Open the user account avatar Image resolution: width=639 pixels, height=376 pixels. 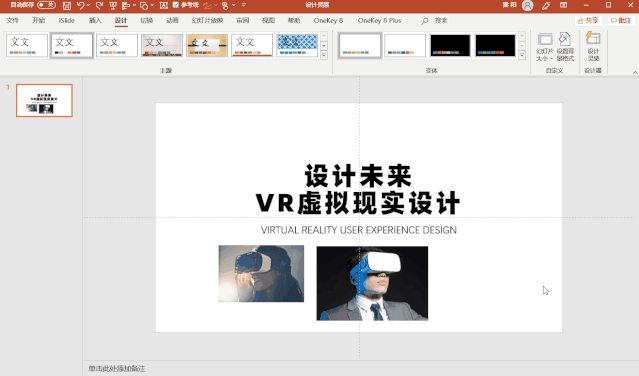528,5
